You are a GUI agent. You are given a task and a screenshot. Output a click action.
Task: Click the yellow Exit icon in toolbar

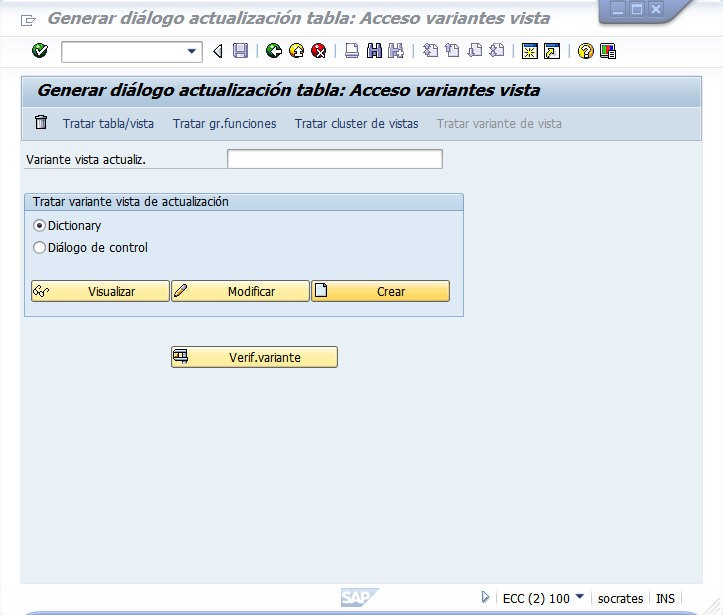click(296, 51)
